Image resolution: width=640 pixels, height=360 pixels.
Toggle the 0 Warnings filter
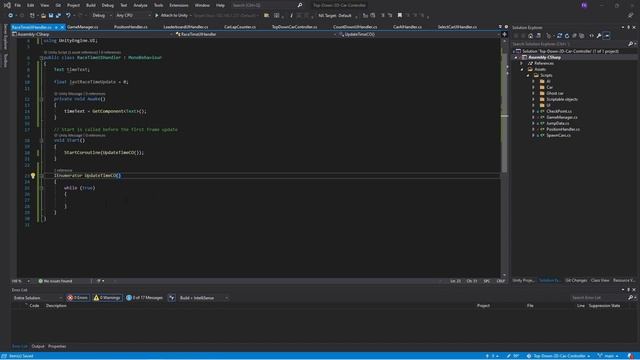click(x=107, y=298)
